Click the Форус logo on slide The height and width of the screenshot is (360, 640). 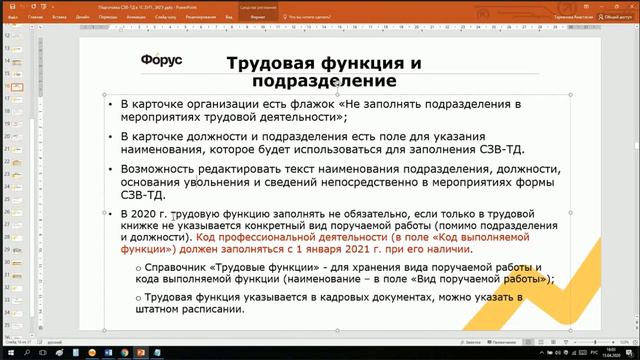[161, 60]
